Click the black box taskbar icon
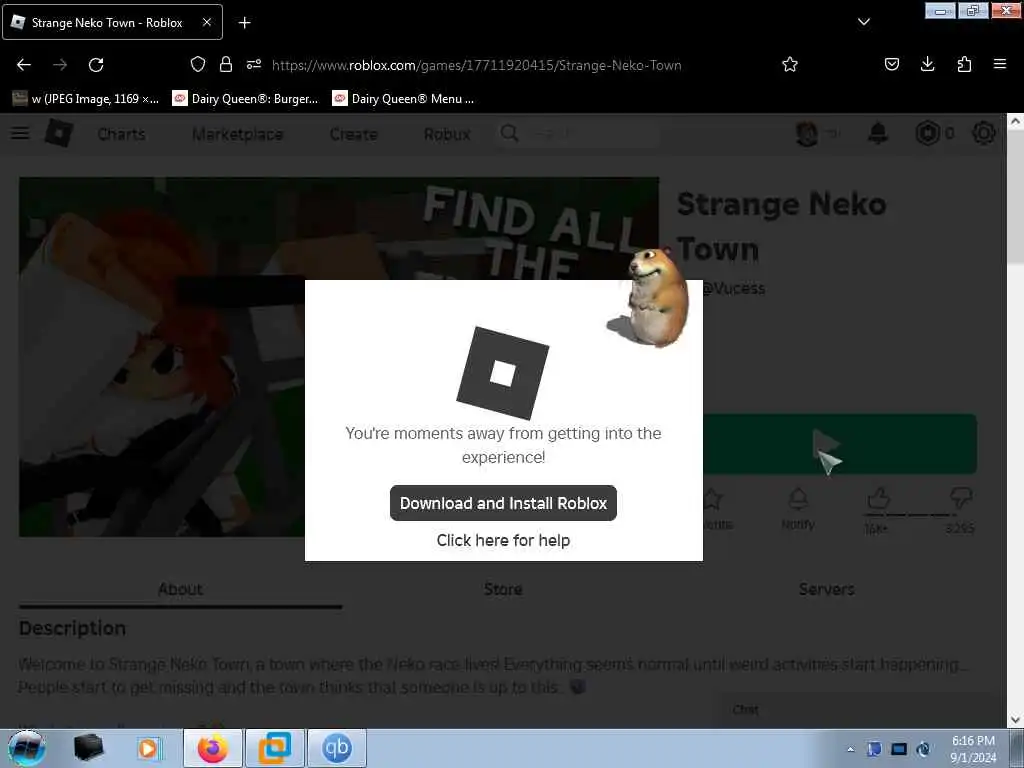1024x768 pixels. coord(88,748)
